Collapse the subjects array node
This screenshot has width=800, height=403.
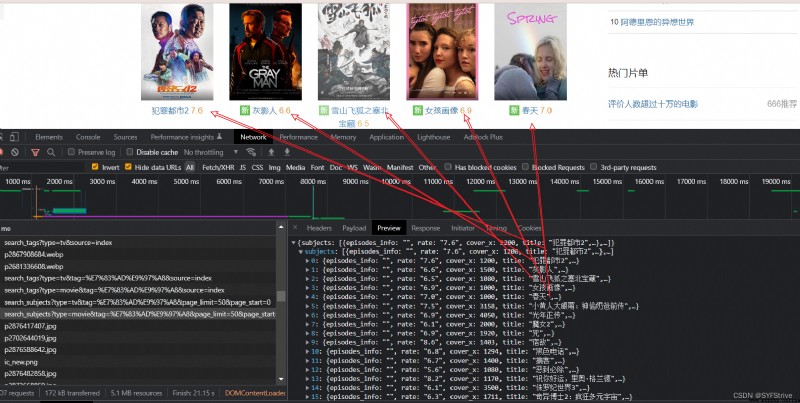[301, 252]
